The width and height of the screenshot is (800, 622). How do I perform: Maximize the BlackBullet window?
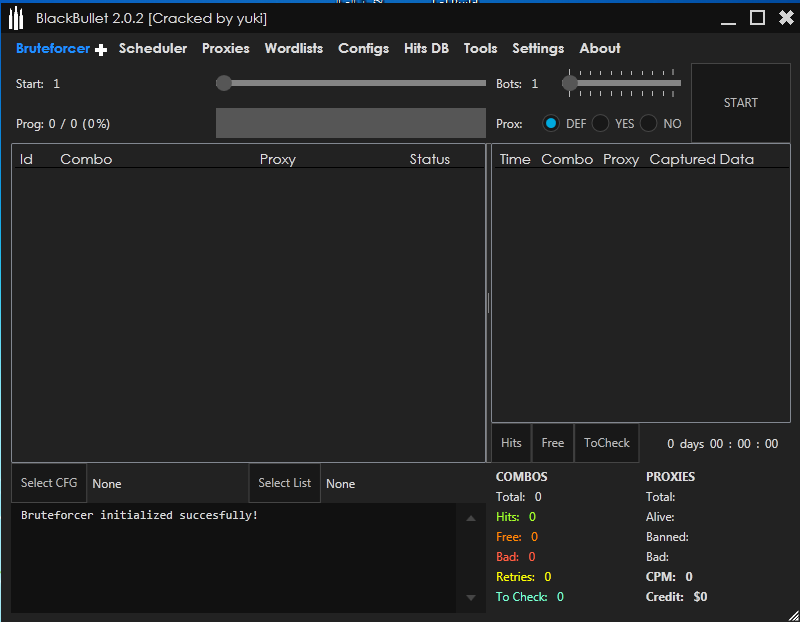click(757, 18)
